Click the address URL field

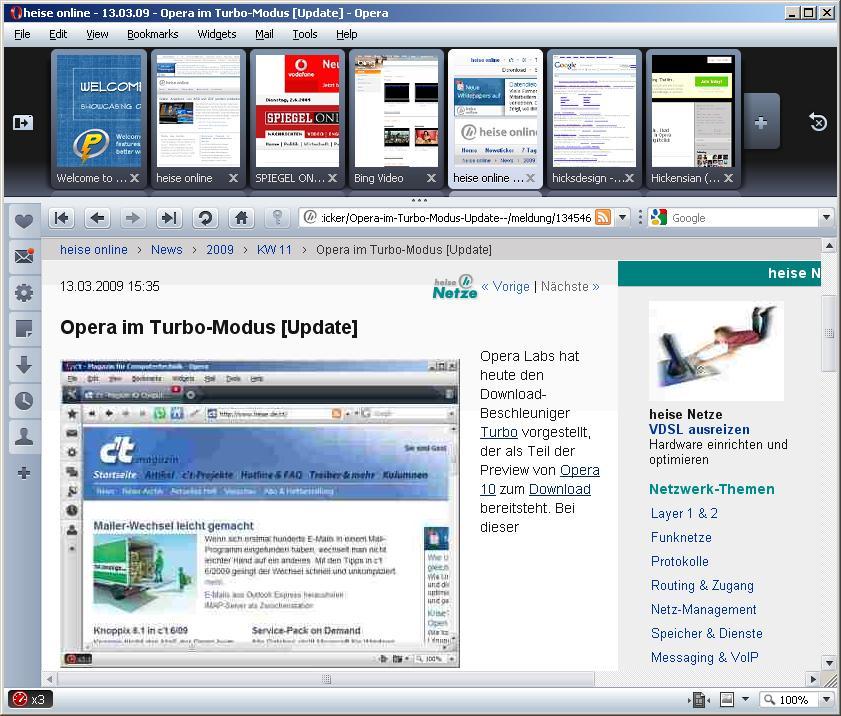point(455,218)
